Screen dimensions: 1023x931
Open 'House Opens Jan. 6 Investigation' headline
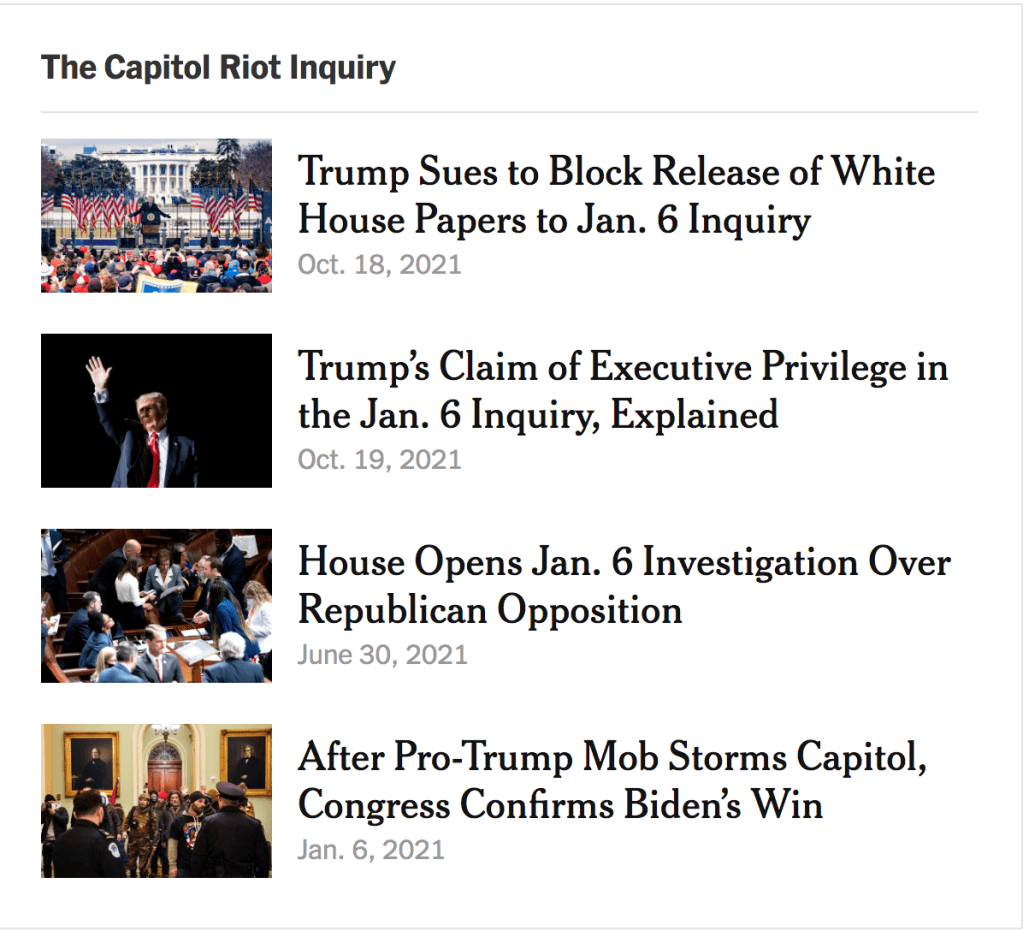pos(623,562)
